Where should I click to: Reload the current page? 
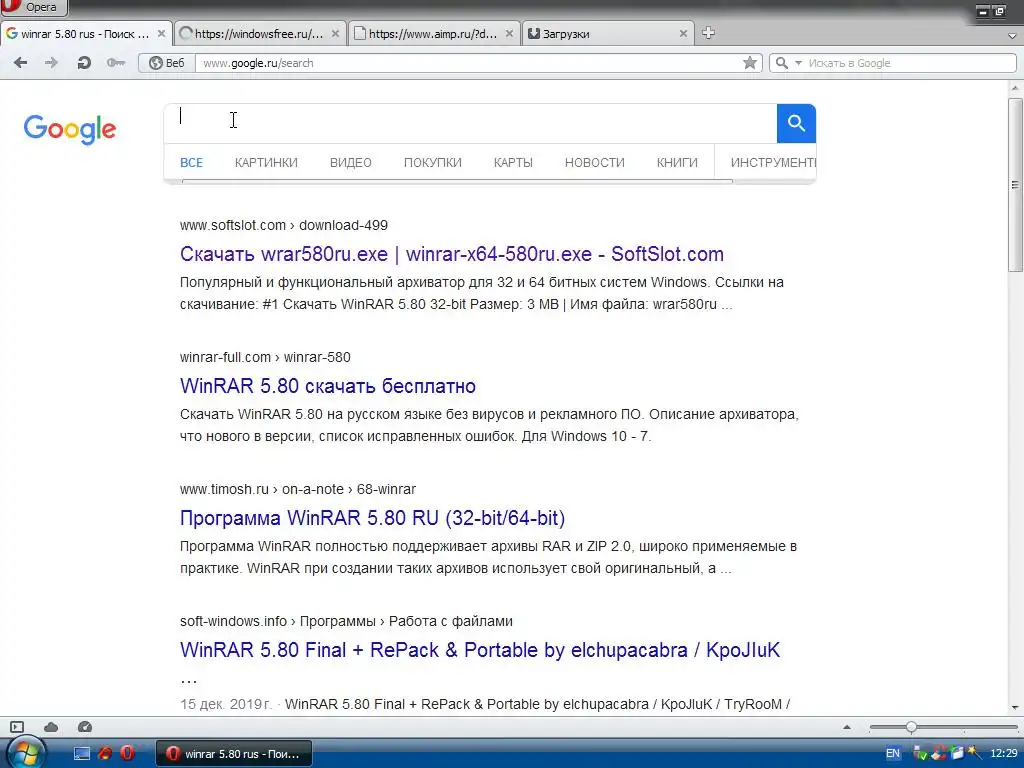point(84,63)
